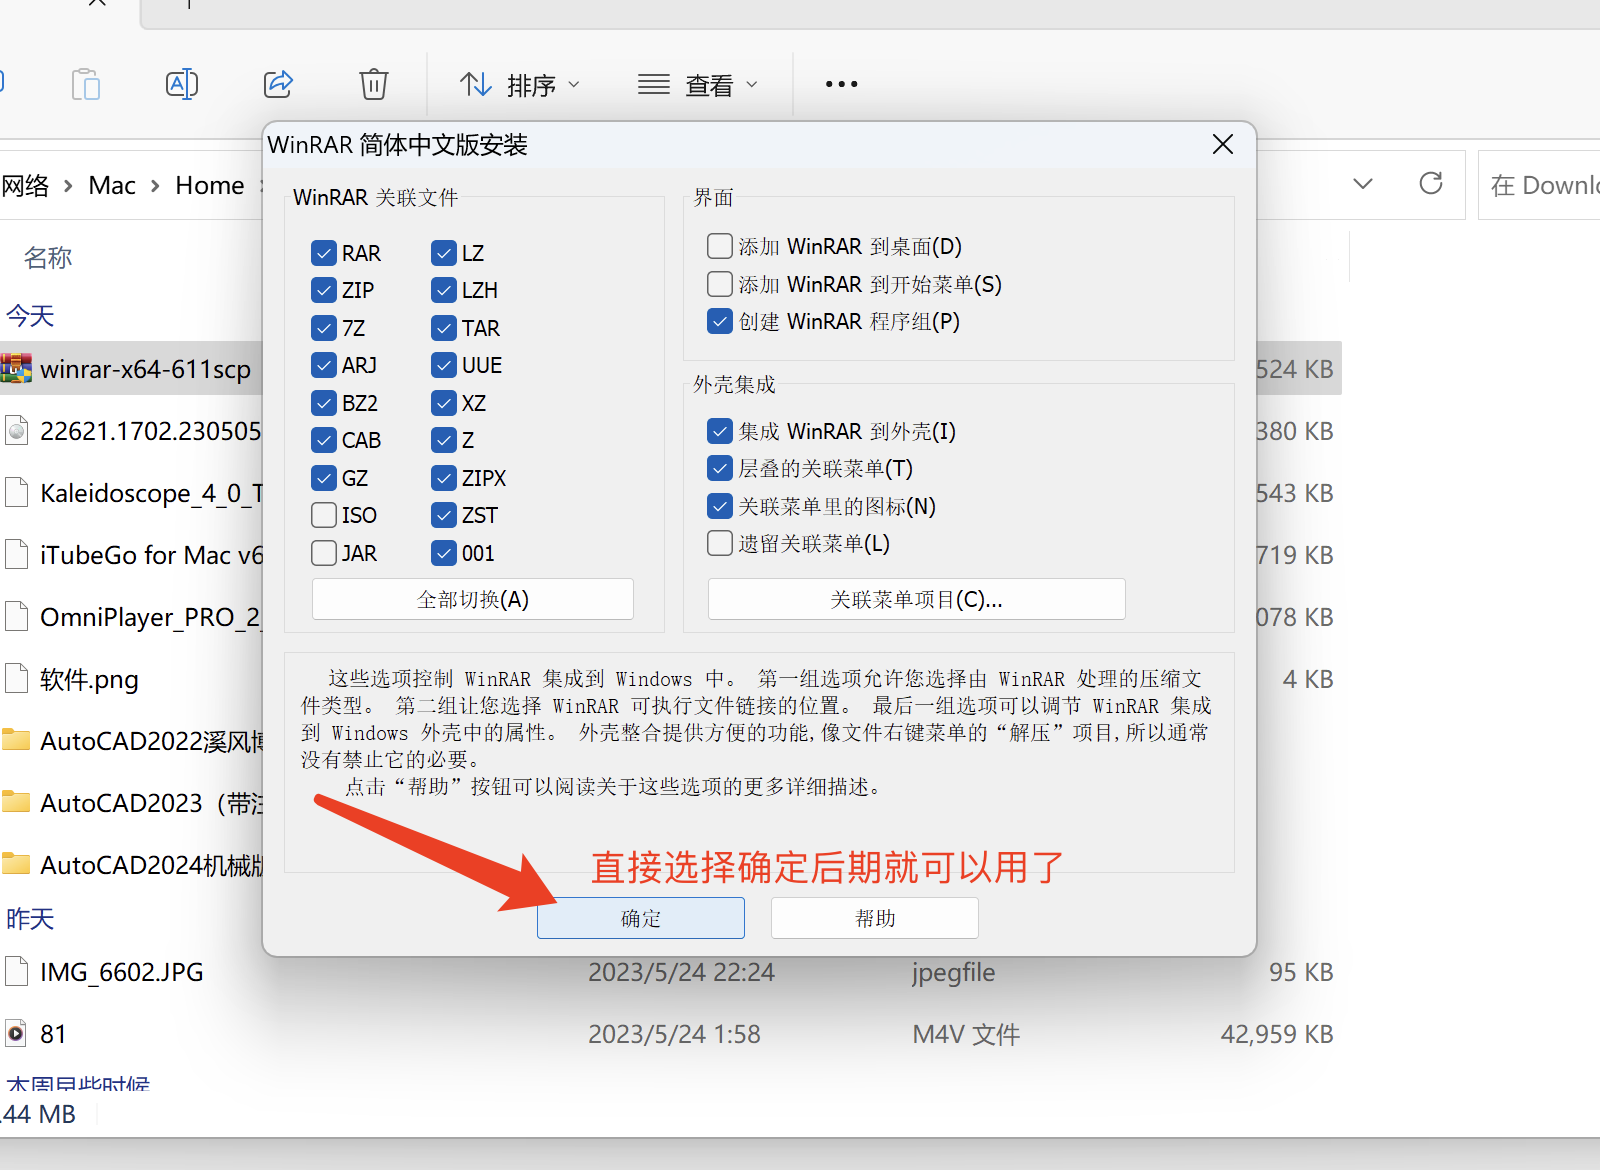Click the paste icon in Explorer toolbar
Screen dimensions: 1600x1170
[86, 84]
